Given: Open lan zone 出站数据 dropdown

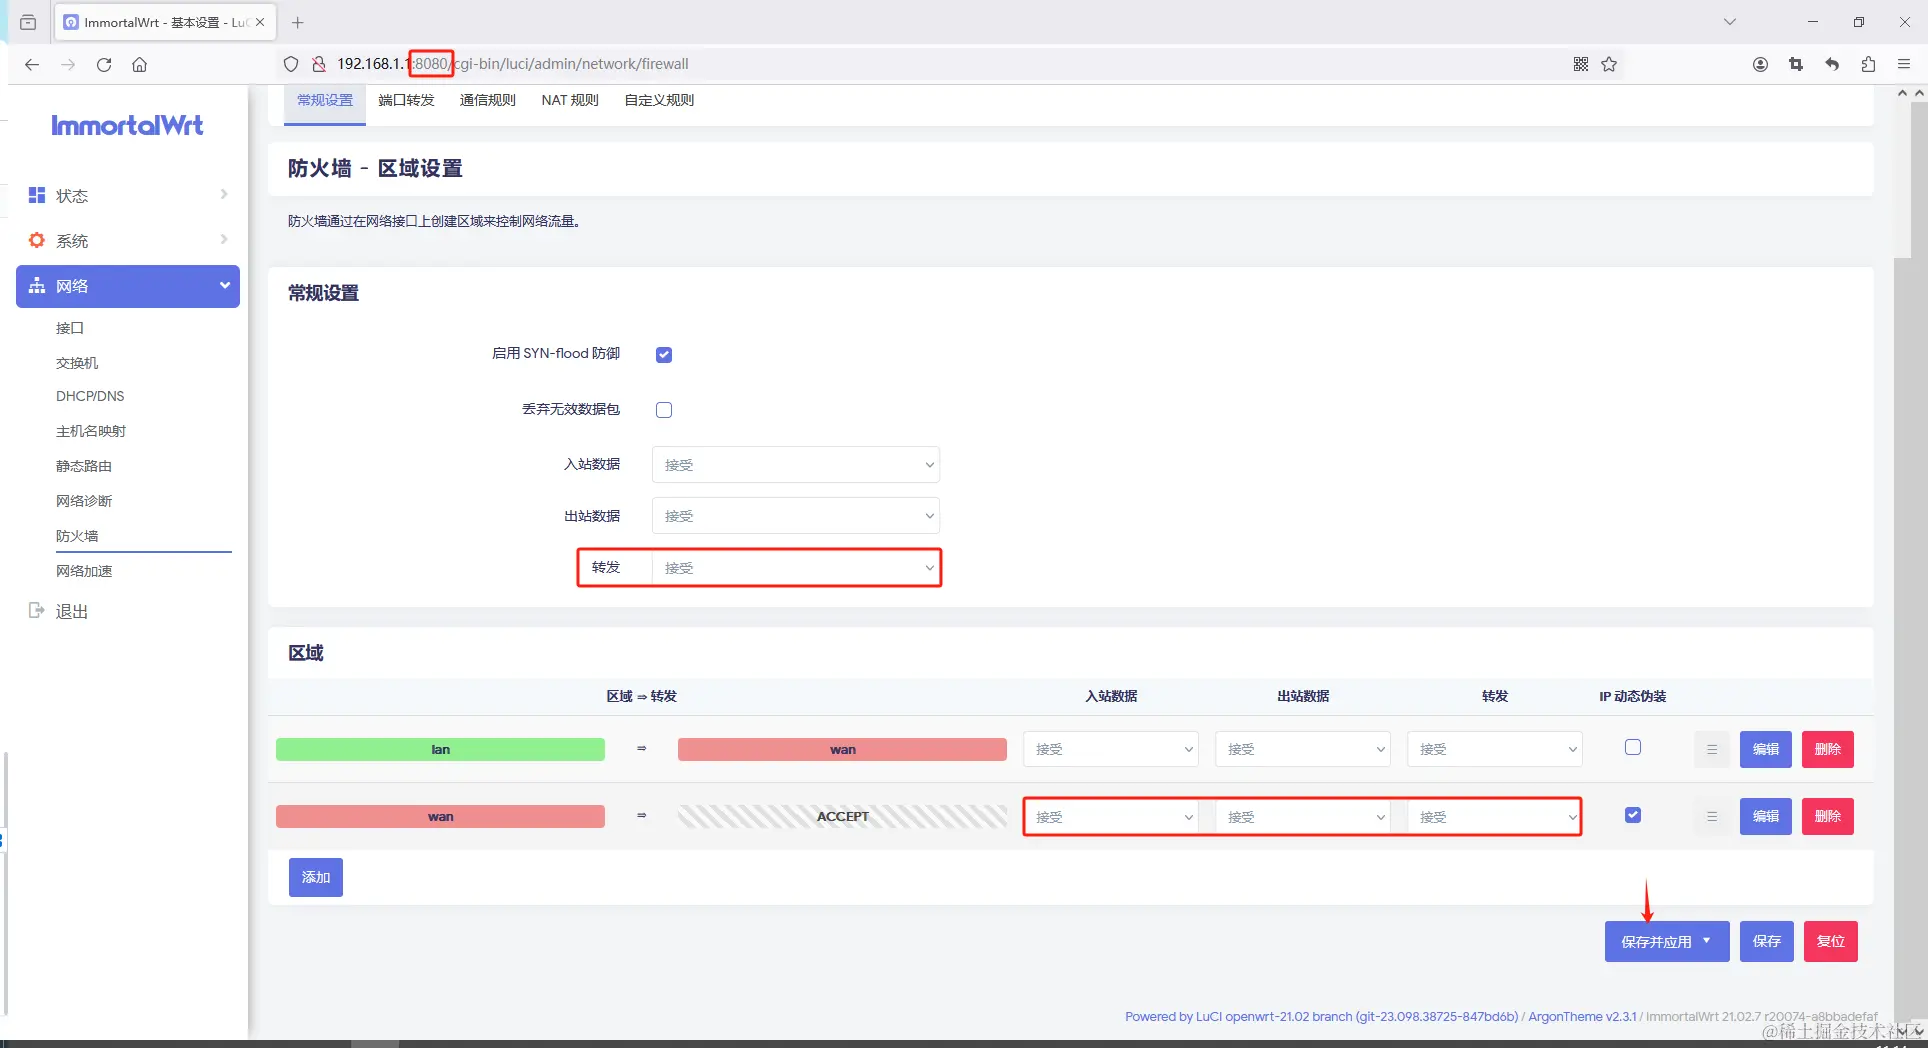Looking at the screenshot, I should (x=1303, y=749).
